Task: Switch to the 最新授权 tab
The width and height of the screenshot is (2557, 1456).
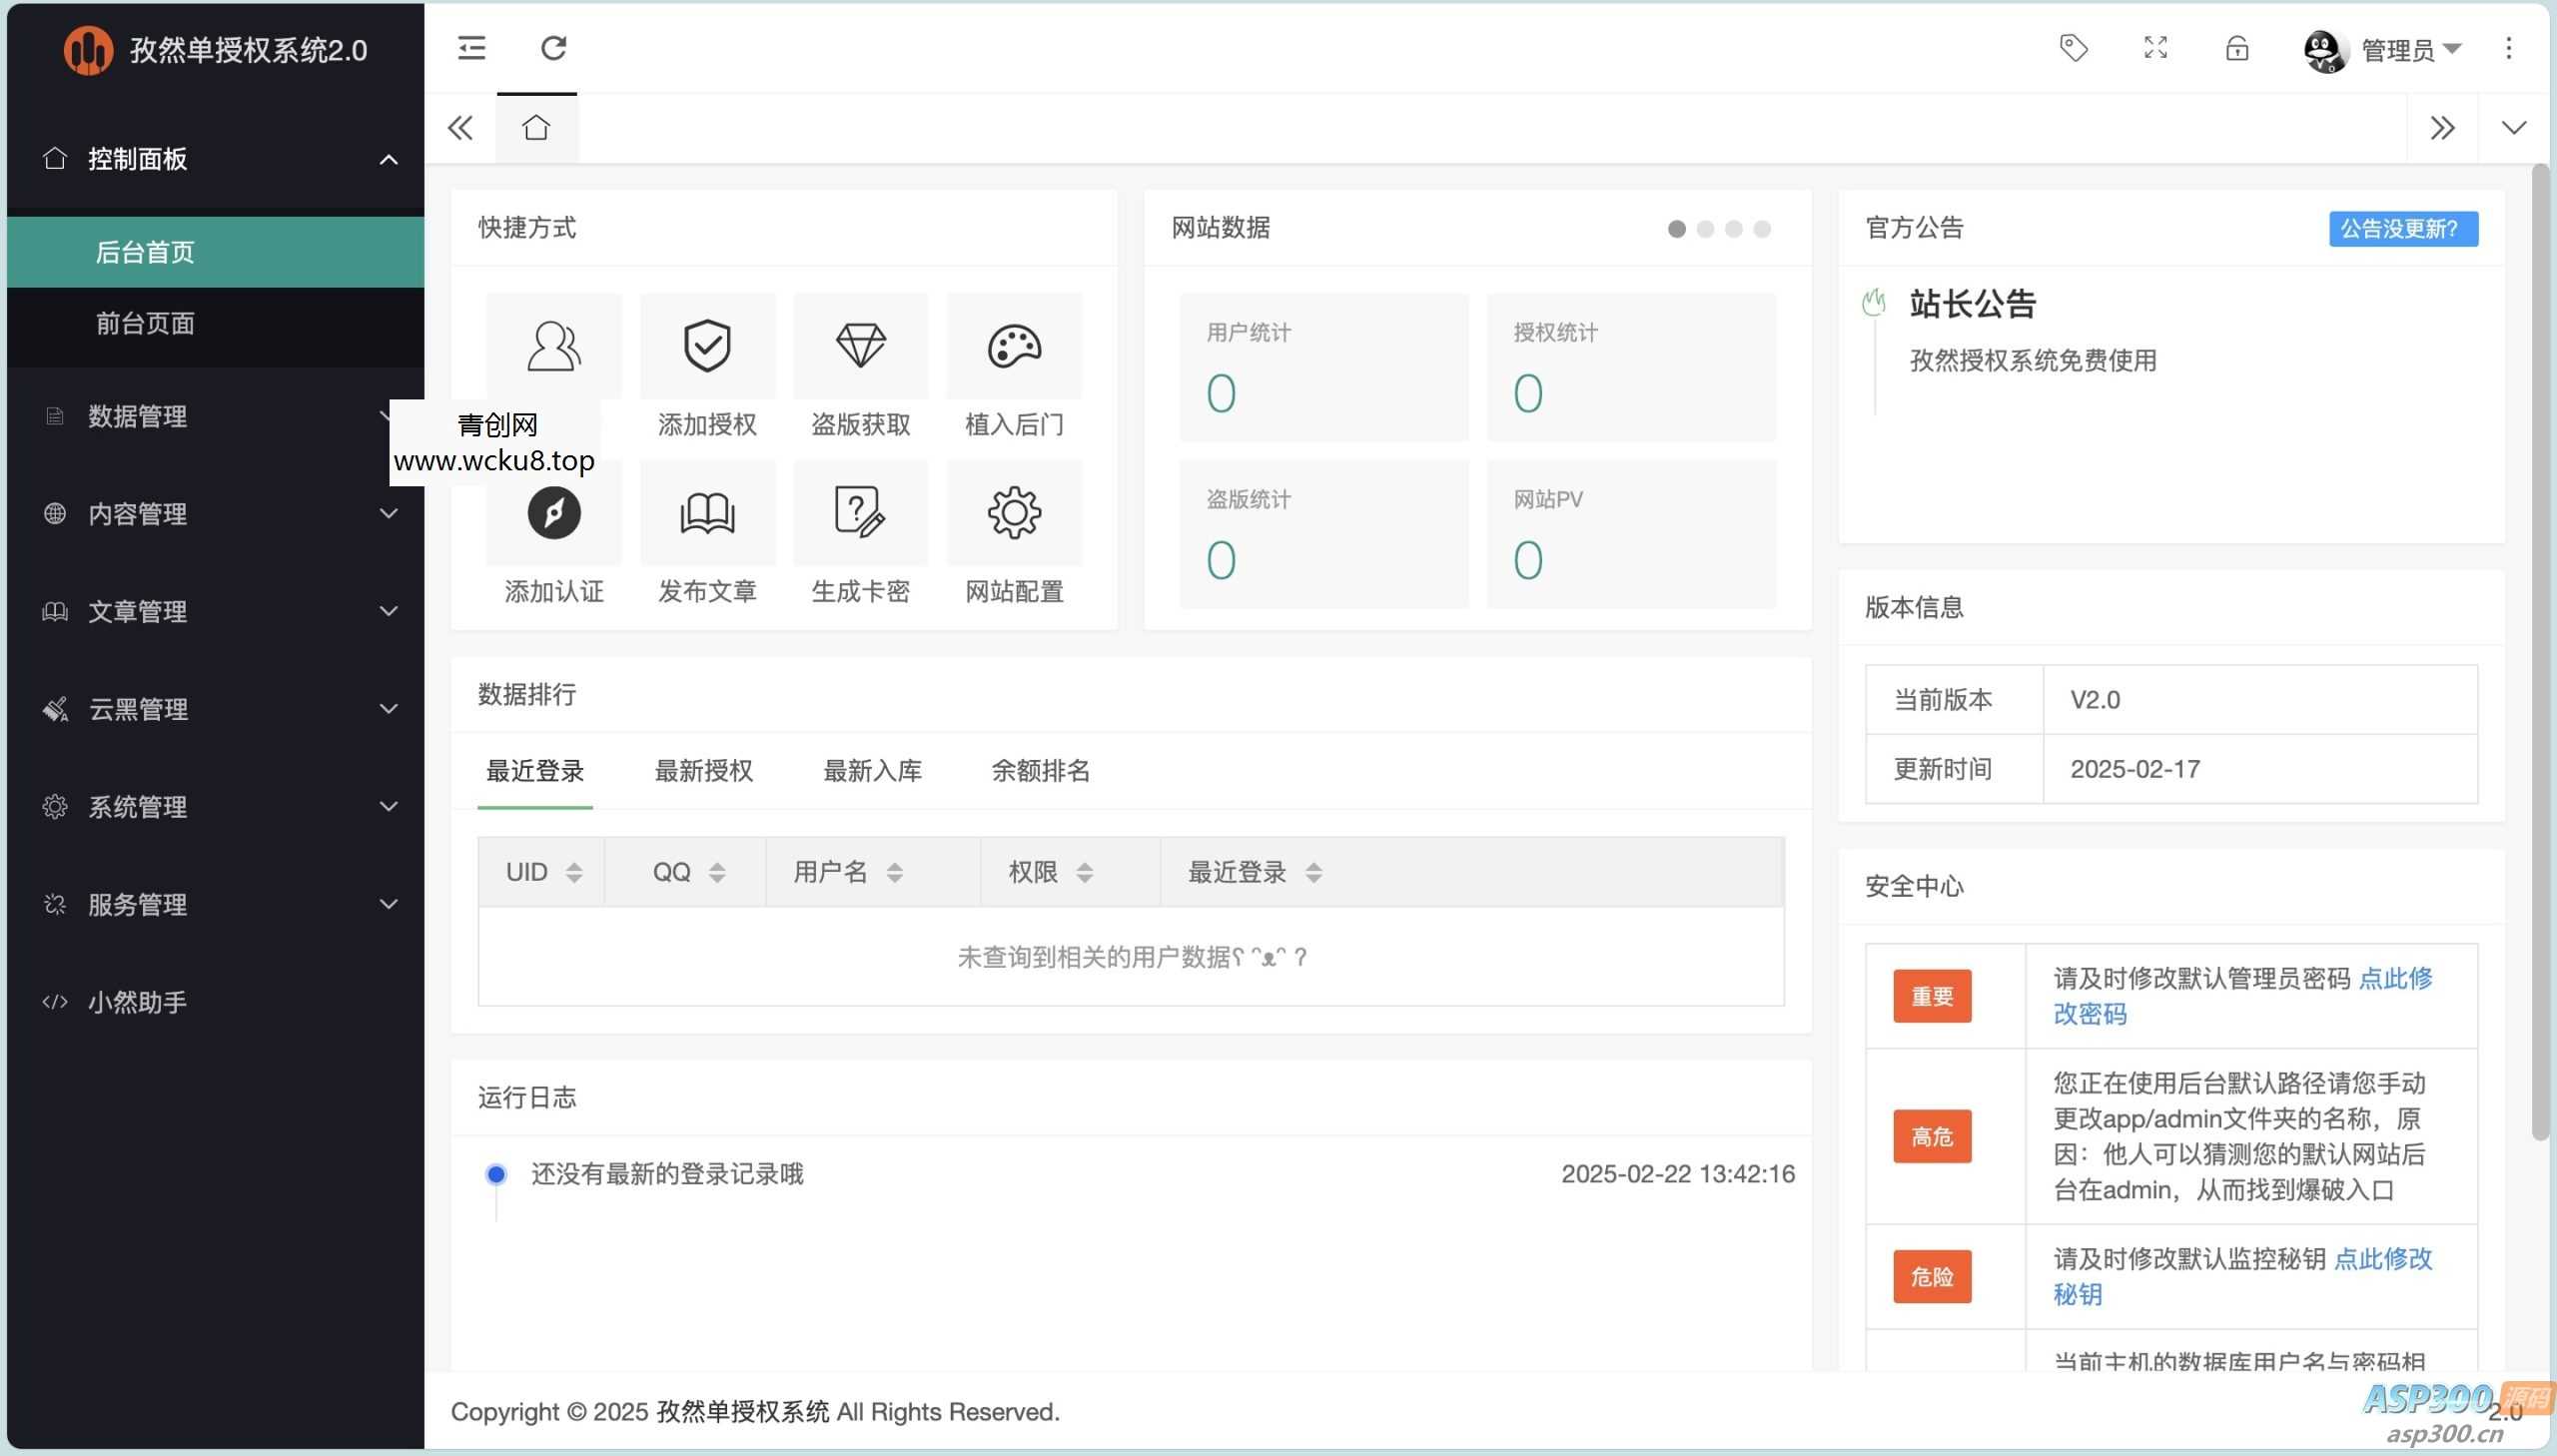Action: pyautogui.click(x=703, y=771)
